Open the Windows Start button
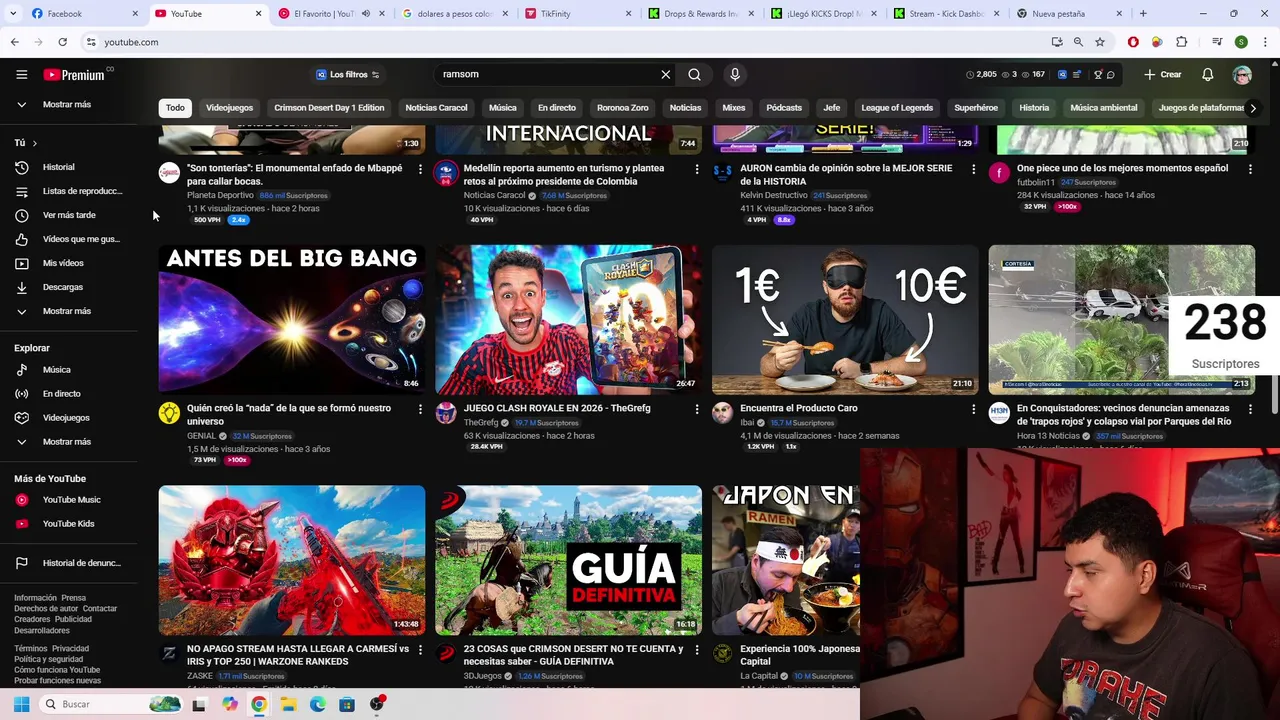 pyautogui.click(x=21, y=704)
